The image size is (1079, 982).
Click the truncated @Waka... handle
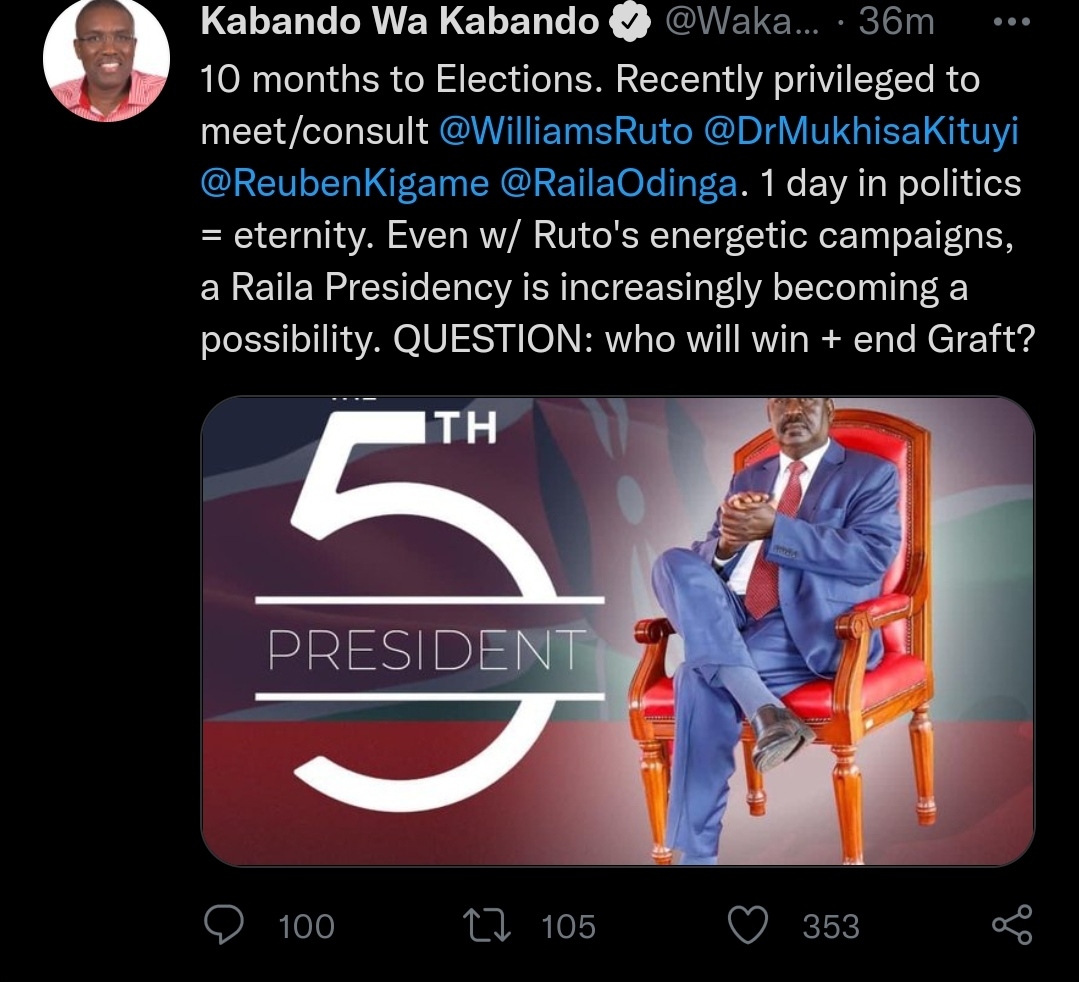pos(742,22)
